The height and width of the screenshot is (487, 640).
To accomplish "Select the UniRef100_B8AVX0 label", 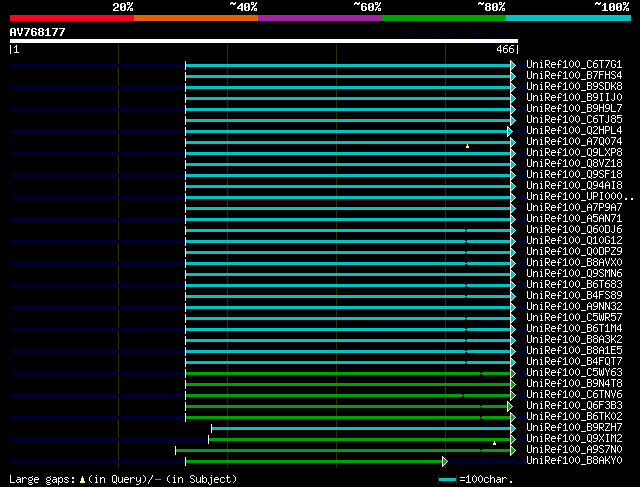I will (574, 263).
